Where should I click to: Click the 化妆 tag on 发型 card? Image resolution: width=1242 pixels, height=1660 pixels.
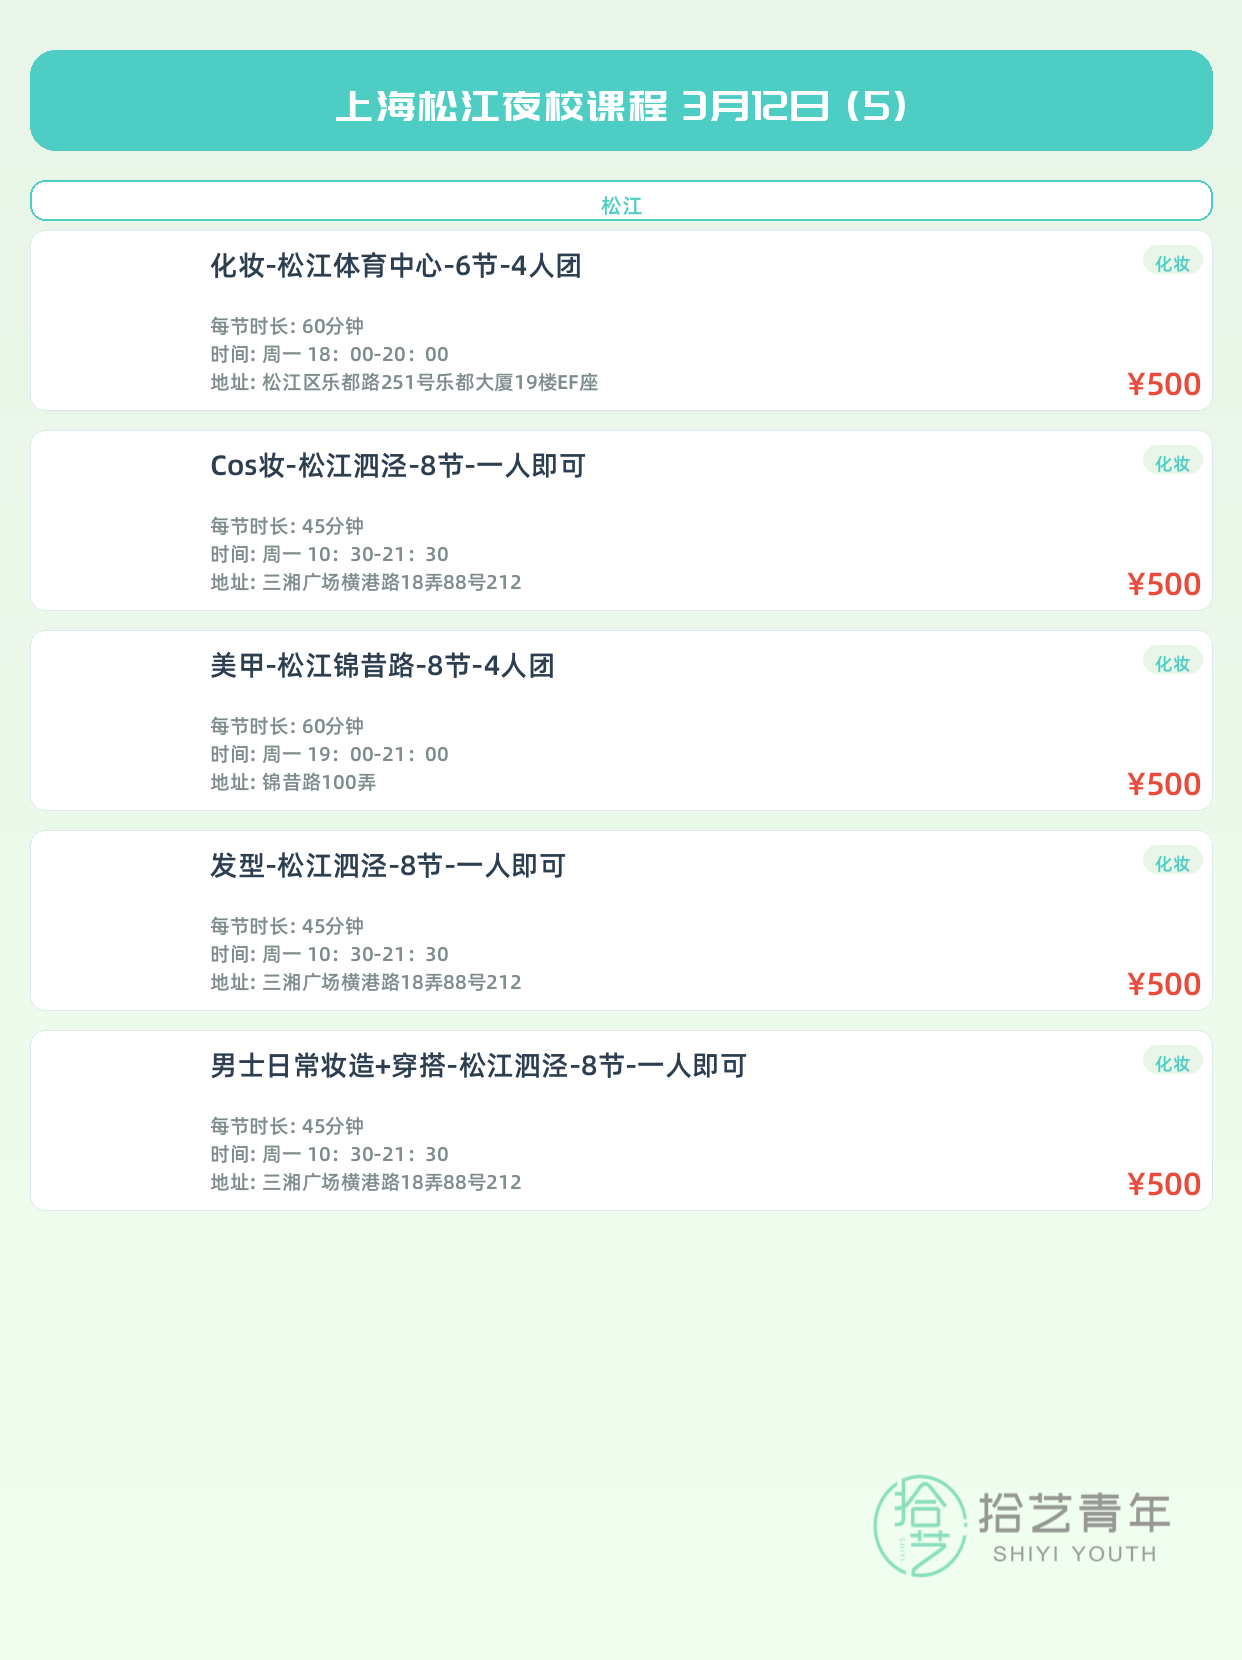pyautogui.click(x=1172, y=863)
